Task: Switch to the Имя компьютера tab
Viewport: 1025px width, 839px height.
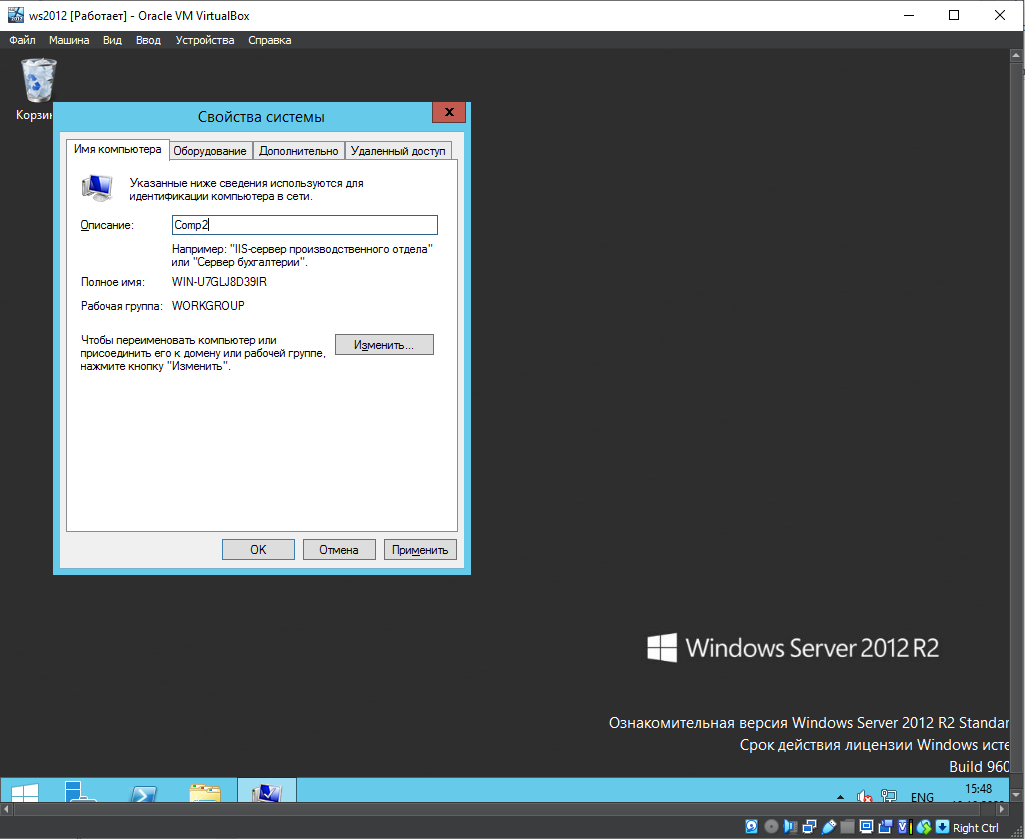Action: [118, 149]
